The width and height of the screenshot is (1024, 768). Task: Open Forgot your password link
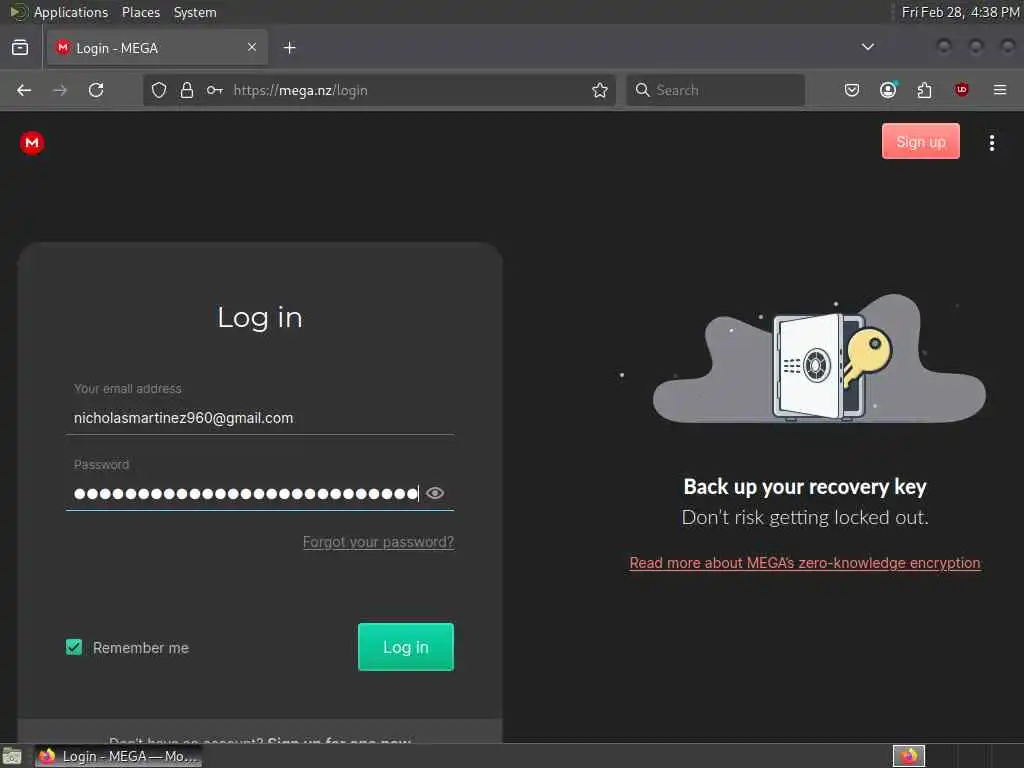[x=378, y=542]
